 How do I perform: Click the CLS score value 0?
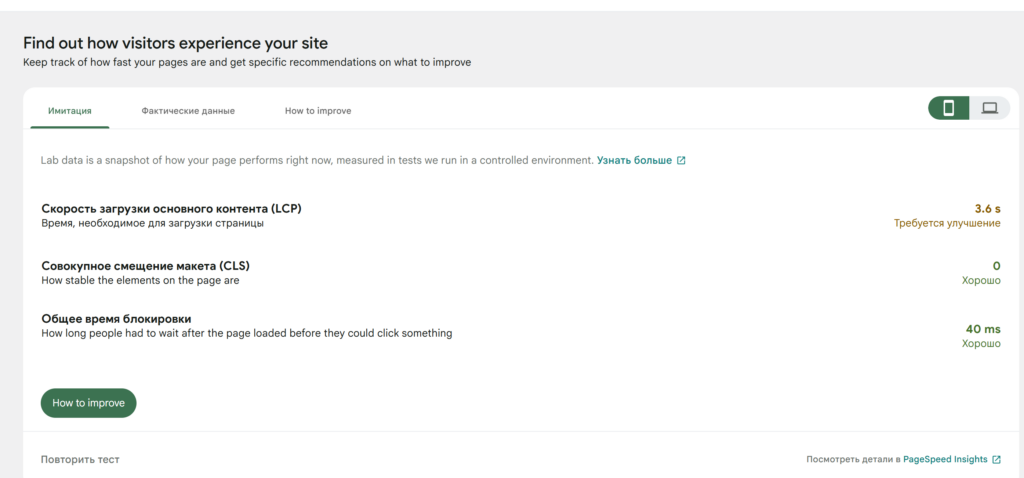997,266
